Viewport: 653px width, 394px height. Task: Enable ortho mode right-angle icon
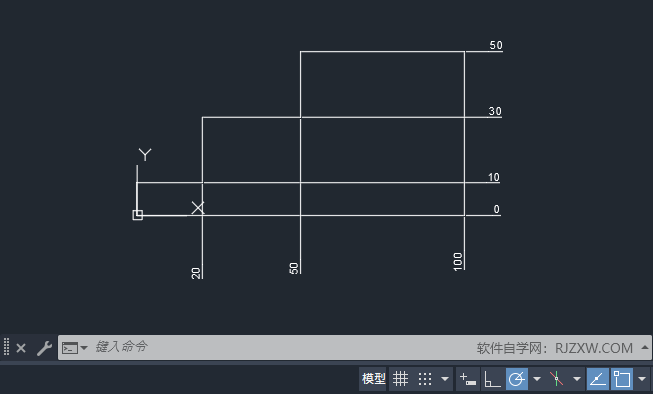click(492, 379)
